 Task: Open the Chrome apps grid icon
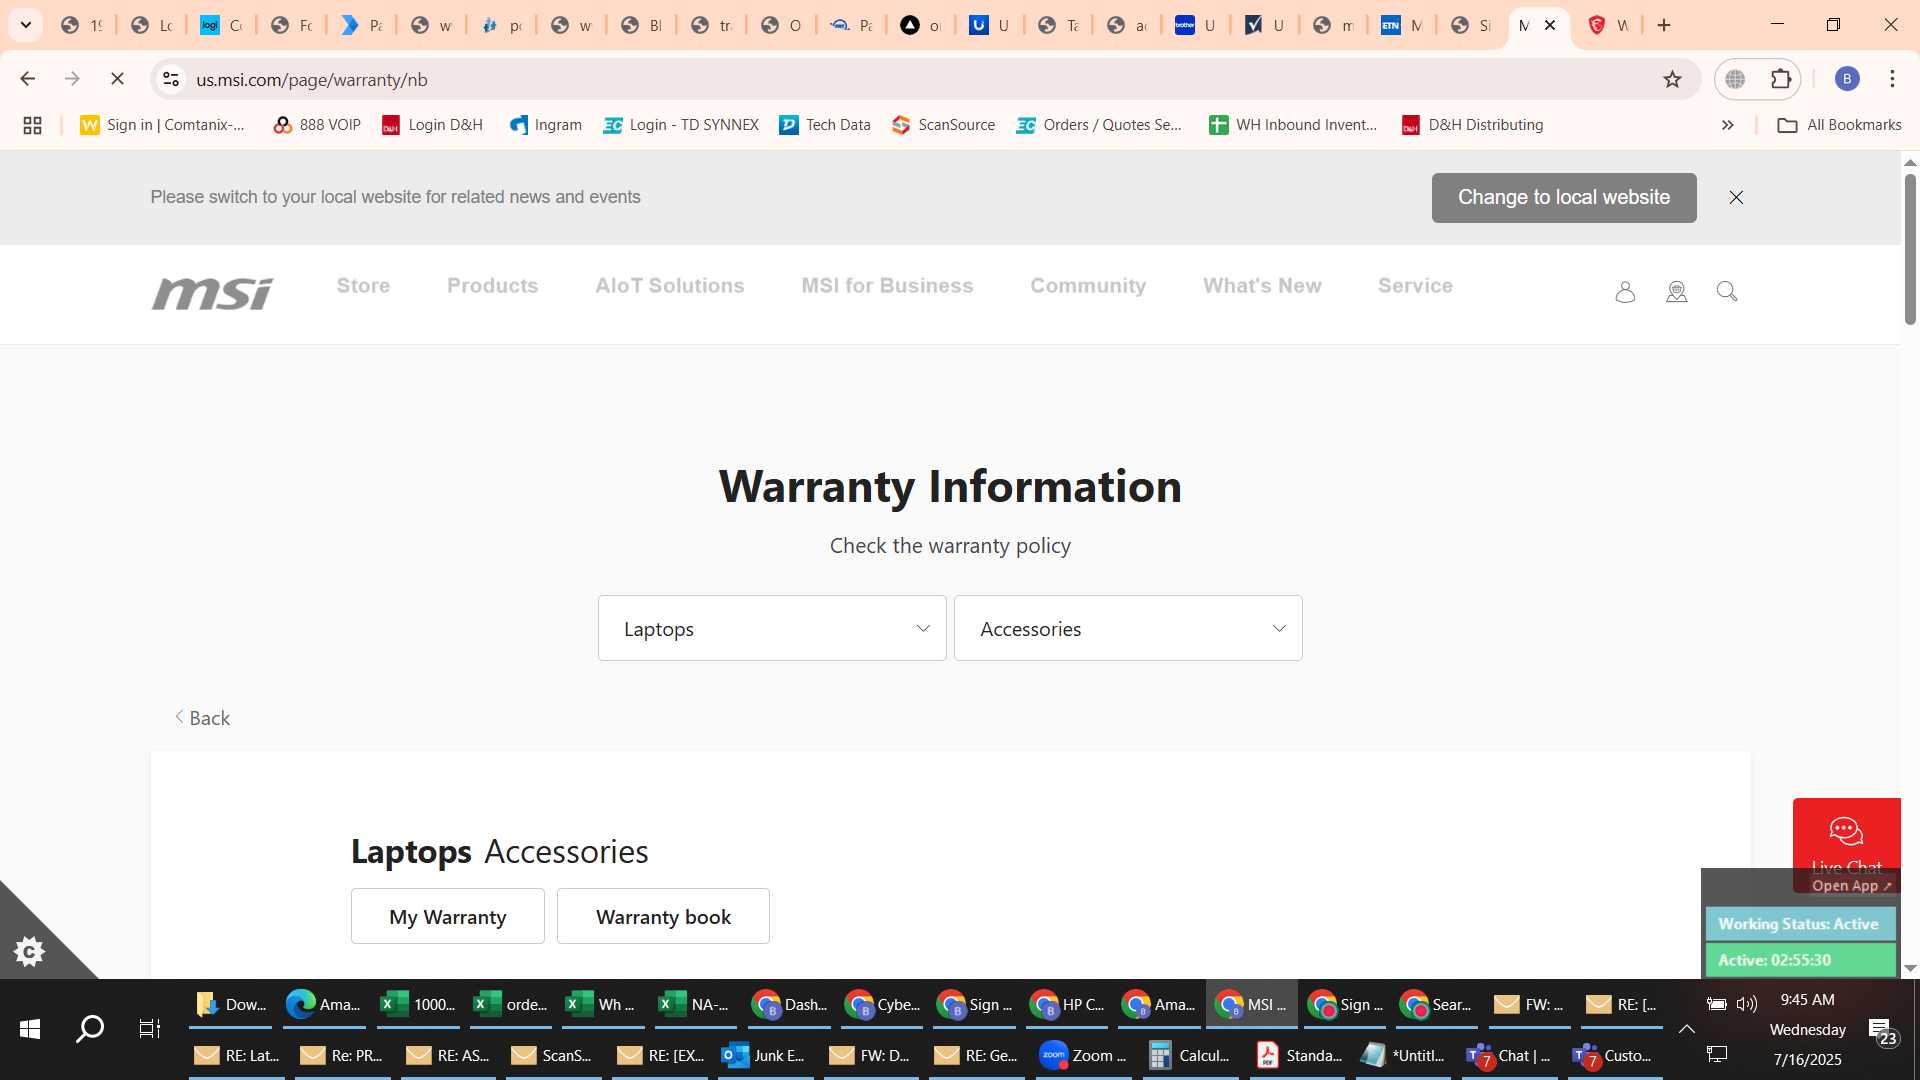click(x=32, y=125)
